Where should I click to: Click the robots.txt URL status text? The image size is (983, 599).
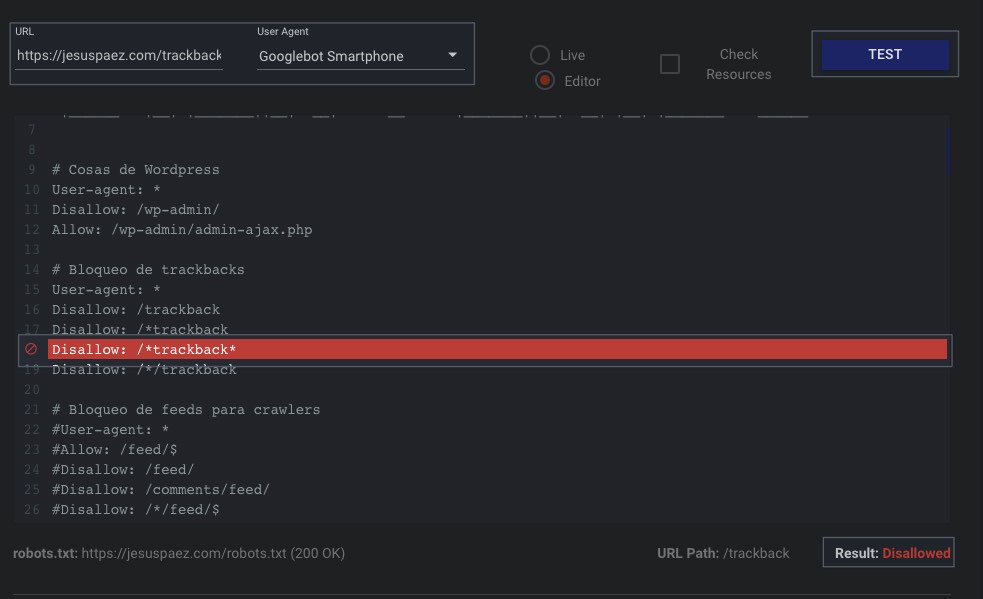coord(179,553)
